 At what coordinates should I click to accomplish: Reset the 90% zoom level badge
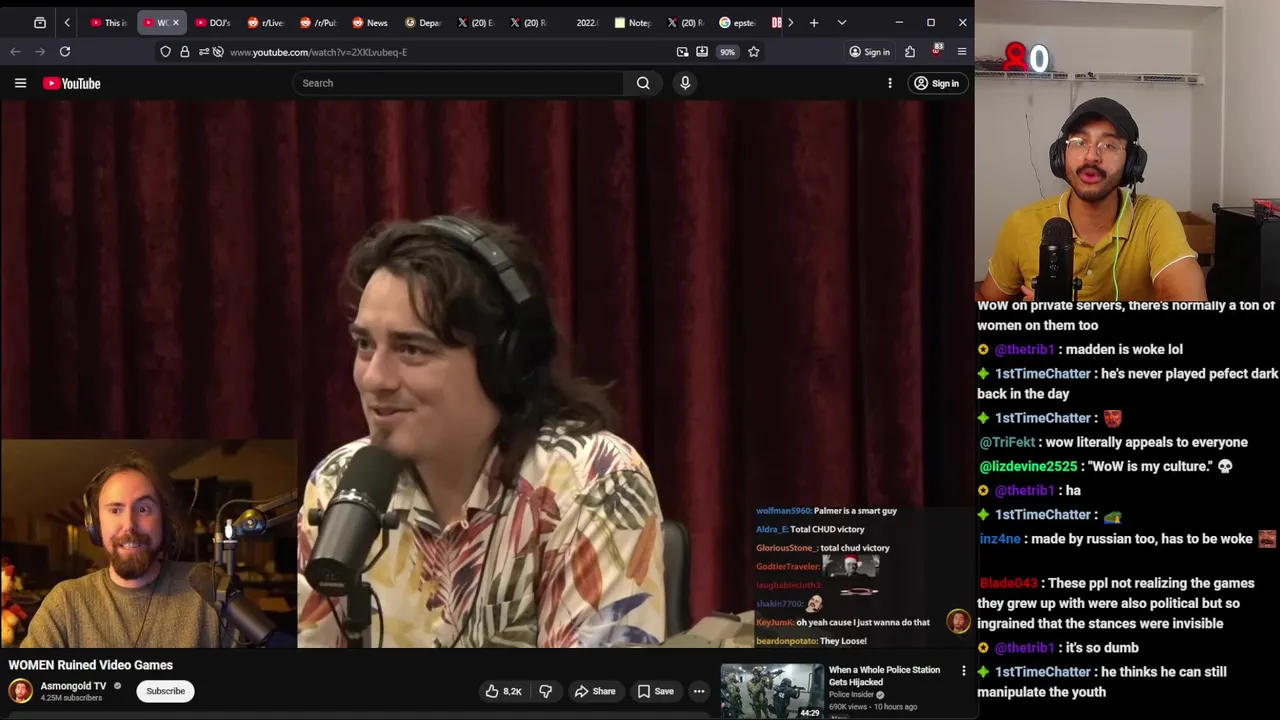point(727,52)
